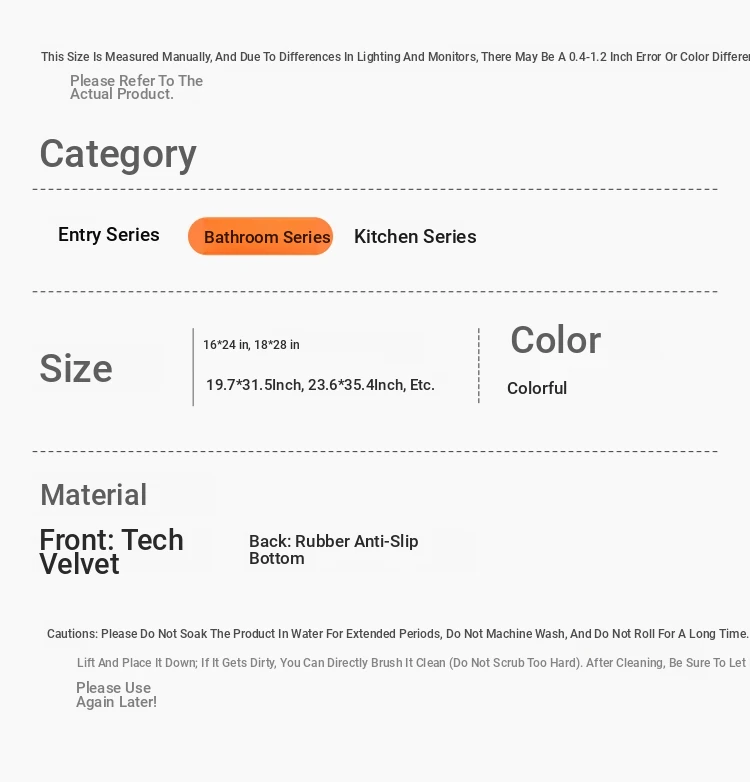
Task: Click the 16*24 in, 18*28 in size text
Action: tap(251, 345)
